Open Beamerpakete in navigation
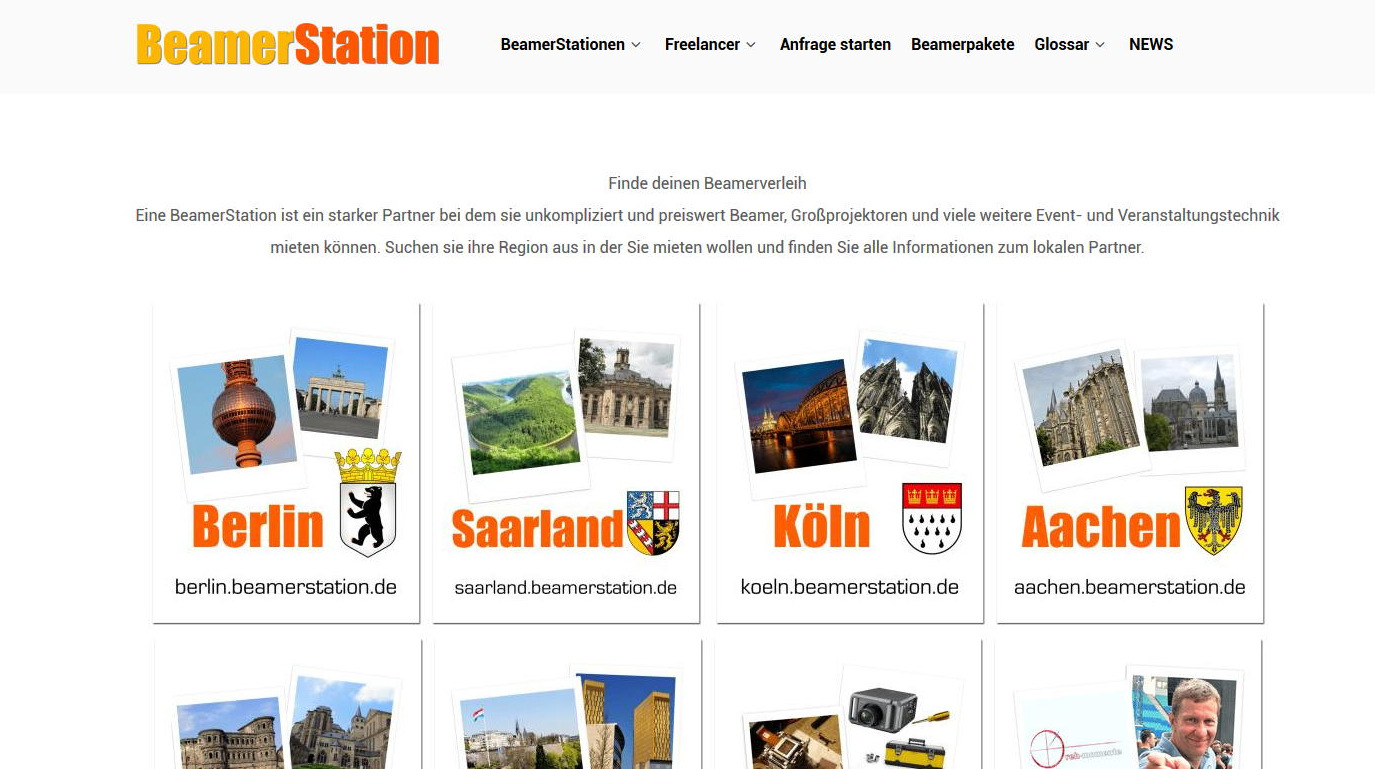The height and width of the screenshot is (769, 1375). coord(962,45)
